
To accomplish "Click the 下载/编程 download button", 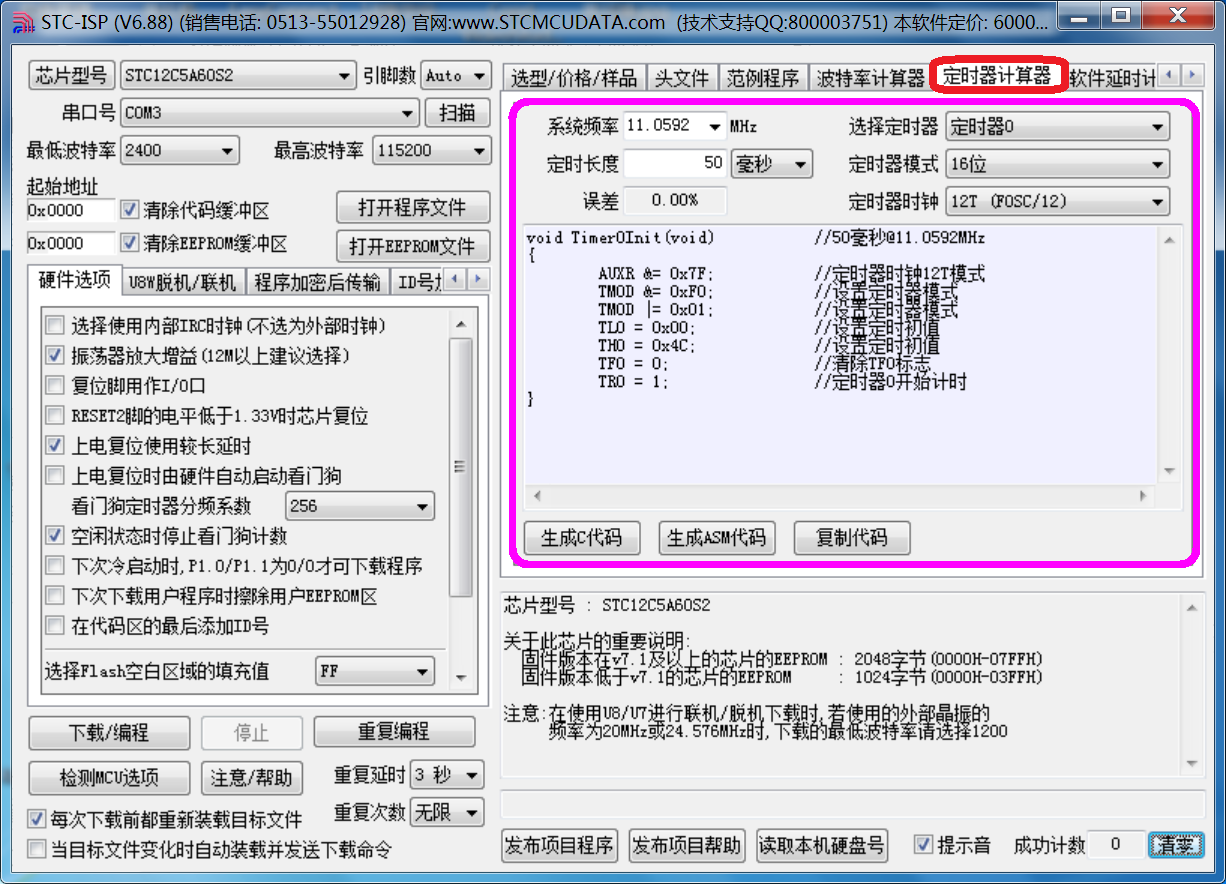I will point(109,732).
